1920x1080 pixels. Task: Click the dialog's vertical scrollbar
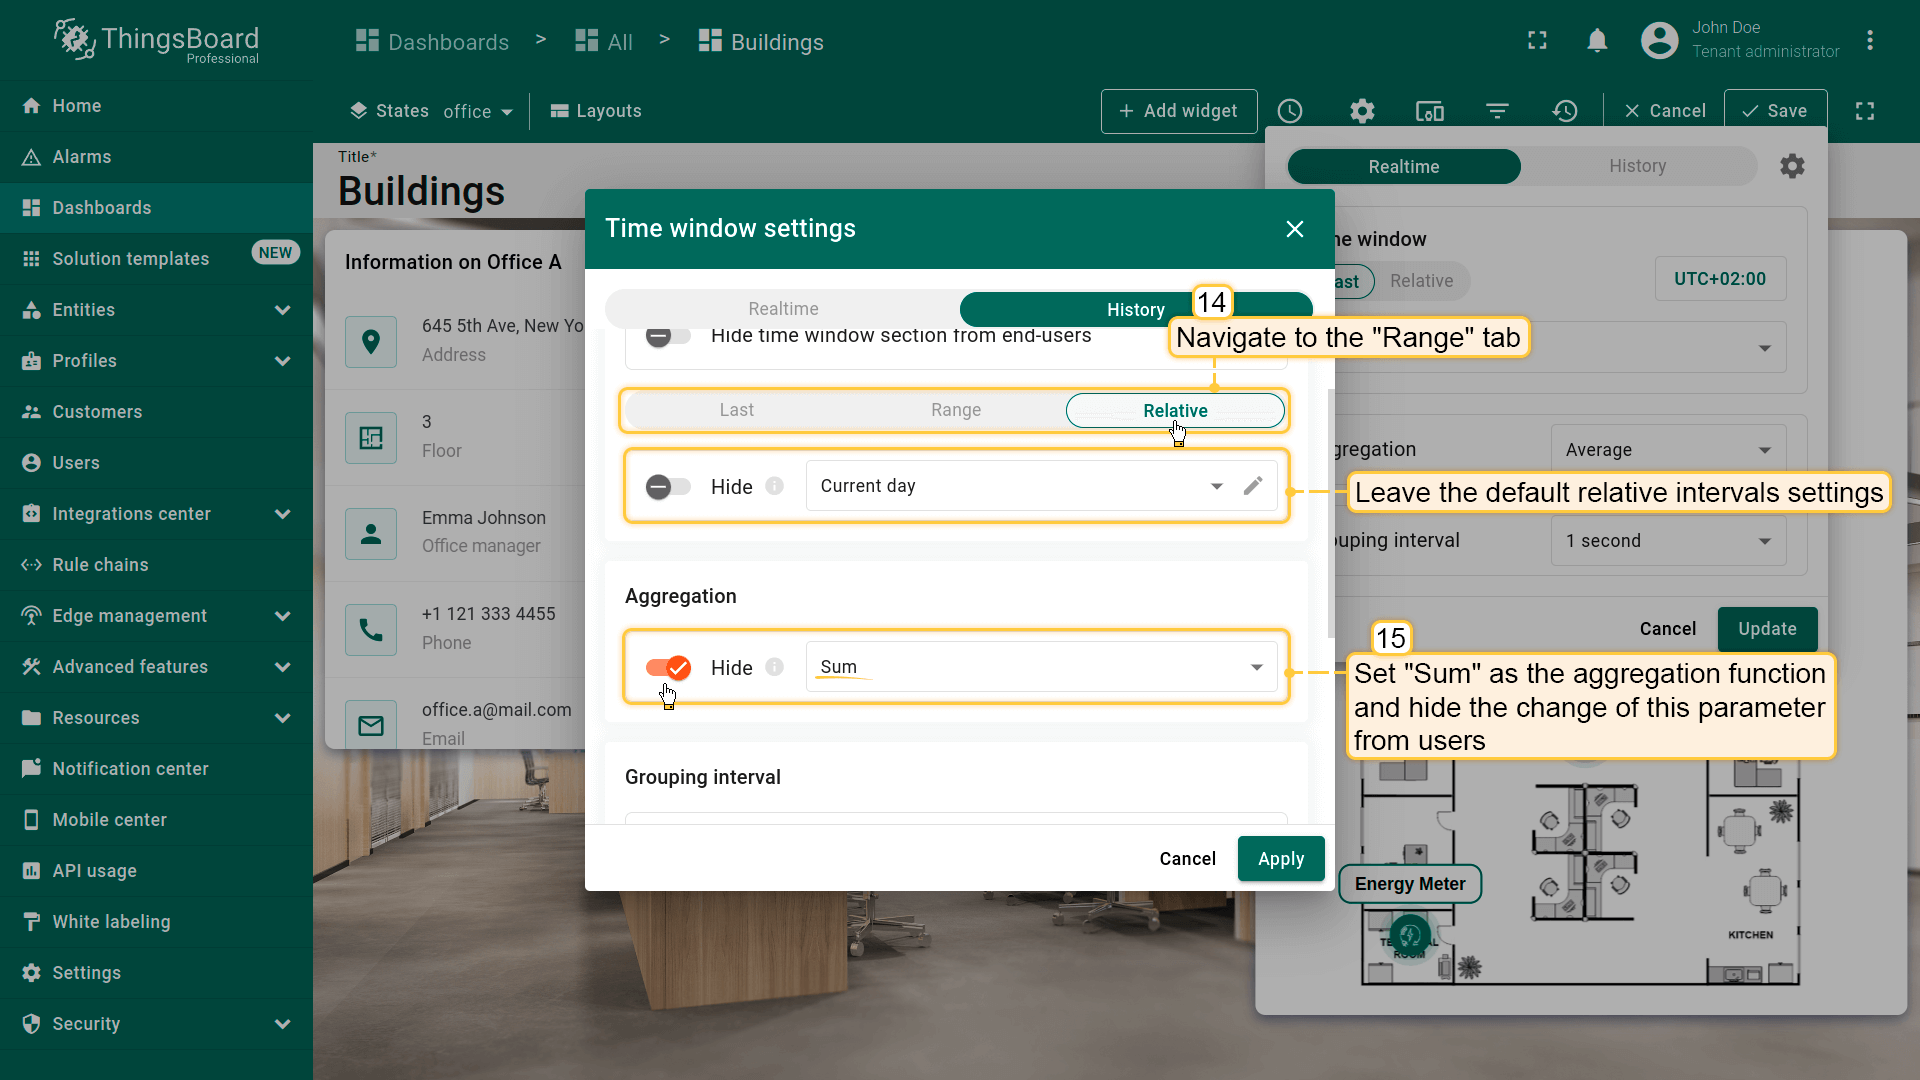pos(1329,512)
